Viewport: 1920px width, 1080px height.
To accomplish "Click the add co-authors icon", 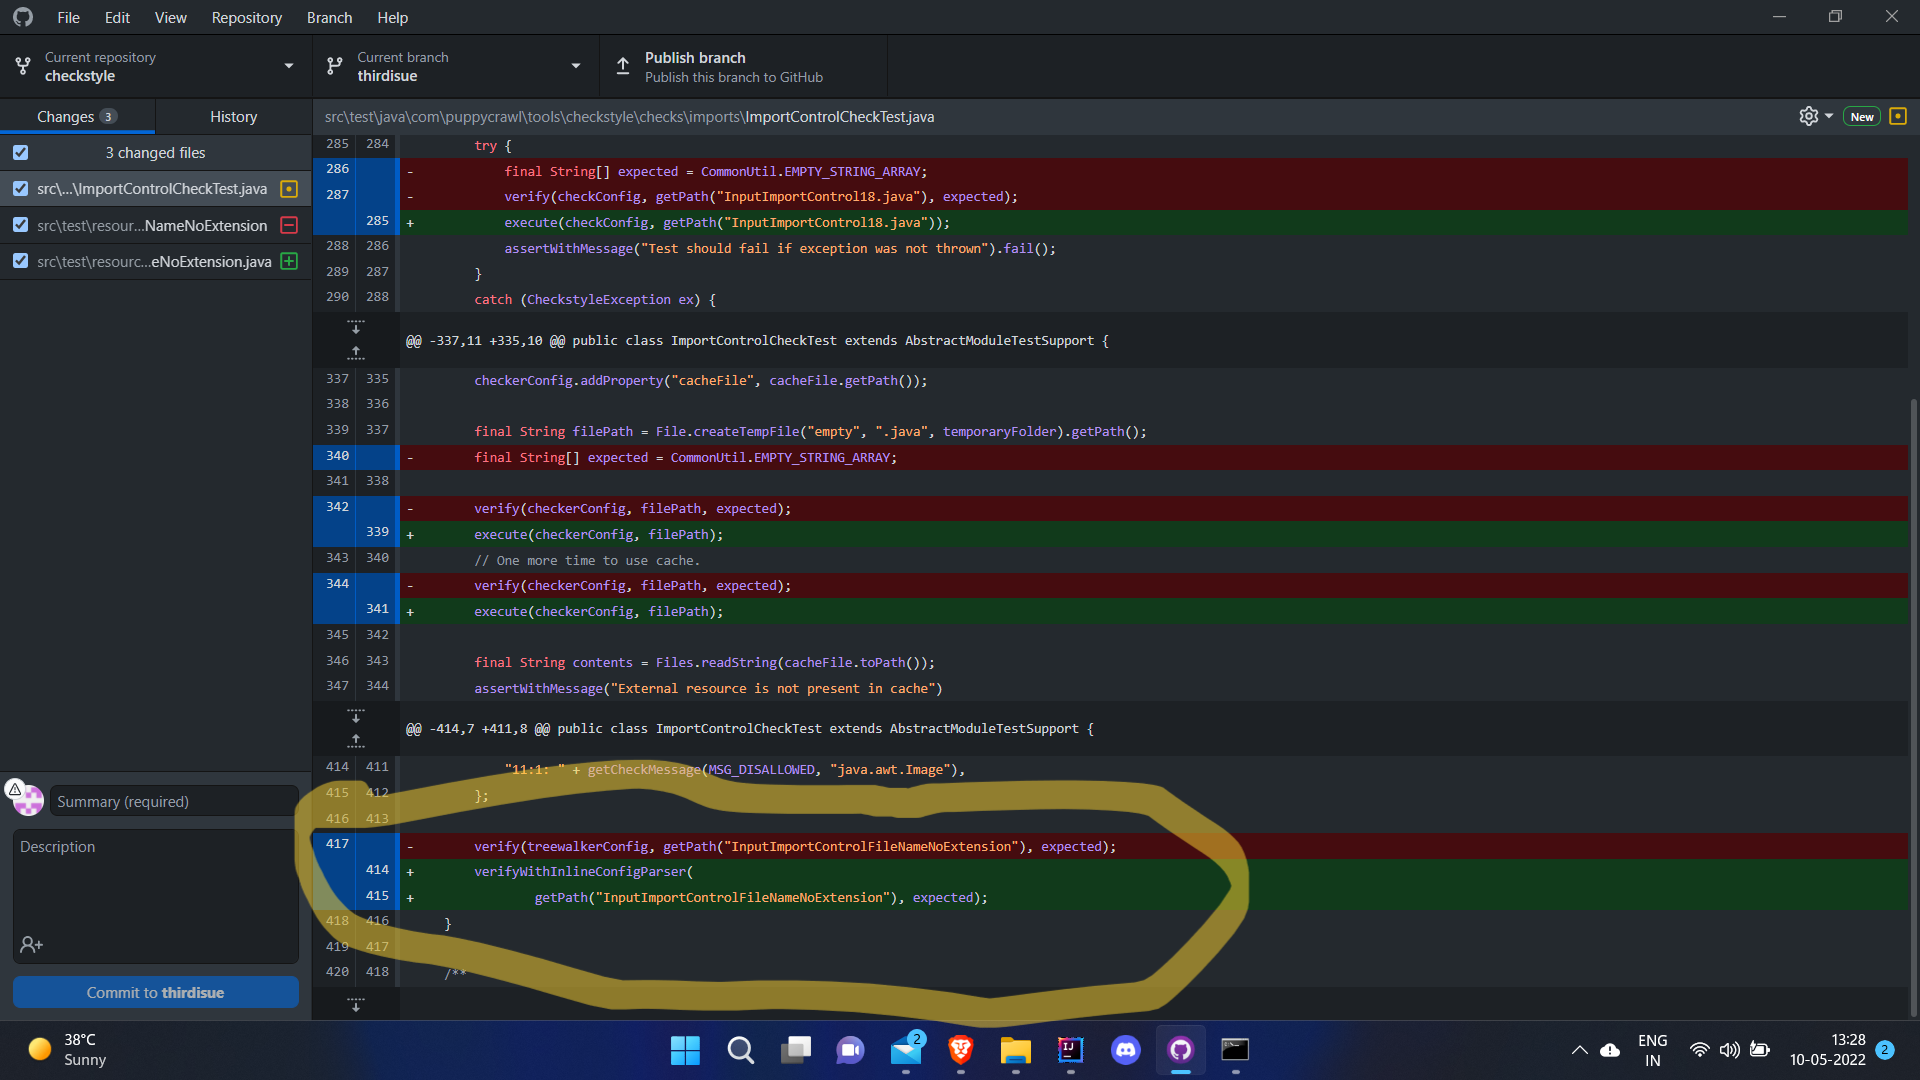I will 31,944.
